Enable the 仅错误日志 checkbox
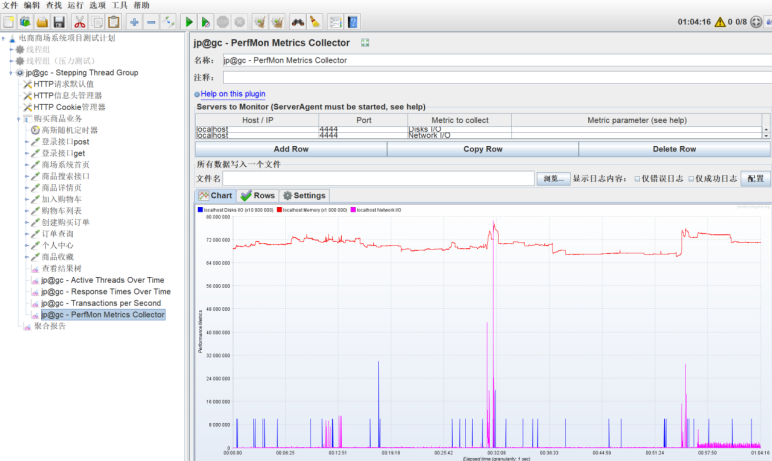 coord(637,179)
